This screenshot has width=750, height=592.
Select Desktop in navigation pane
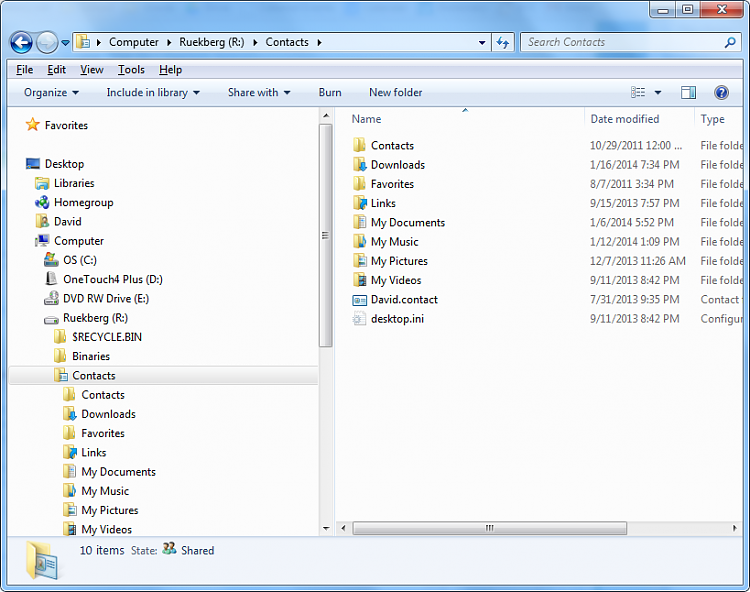pos(55,164)
